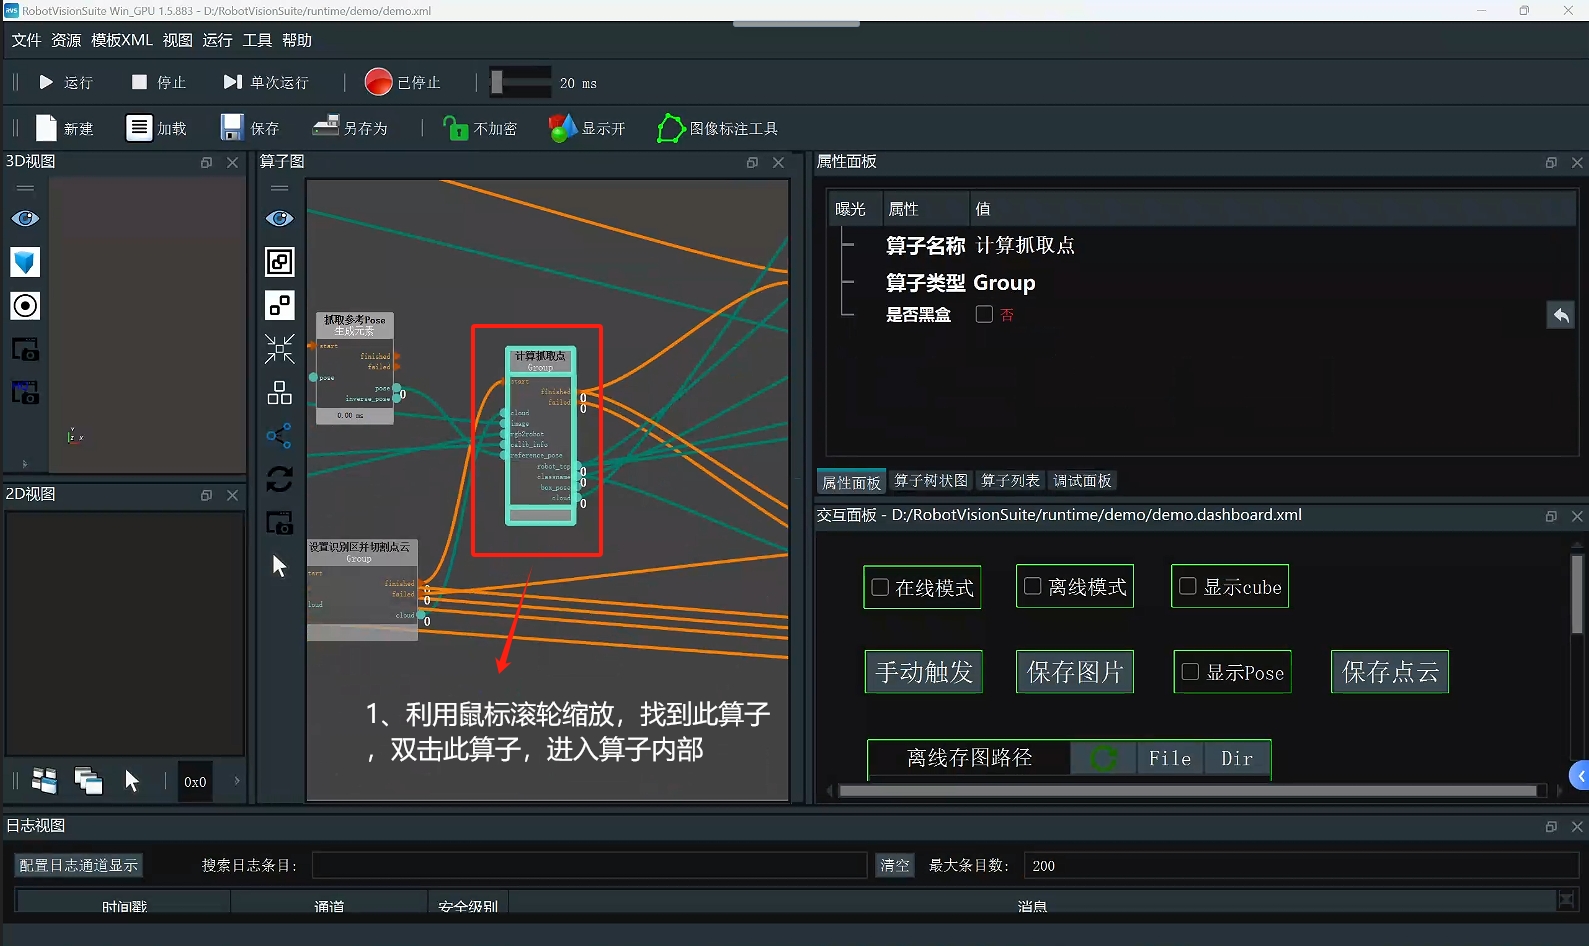Viewport: 1589px width, 946px height.
Task: Click the refresh arrows icon in 算子图 sidebar
Action: pyautogui.click(x=279, y=479)
